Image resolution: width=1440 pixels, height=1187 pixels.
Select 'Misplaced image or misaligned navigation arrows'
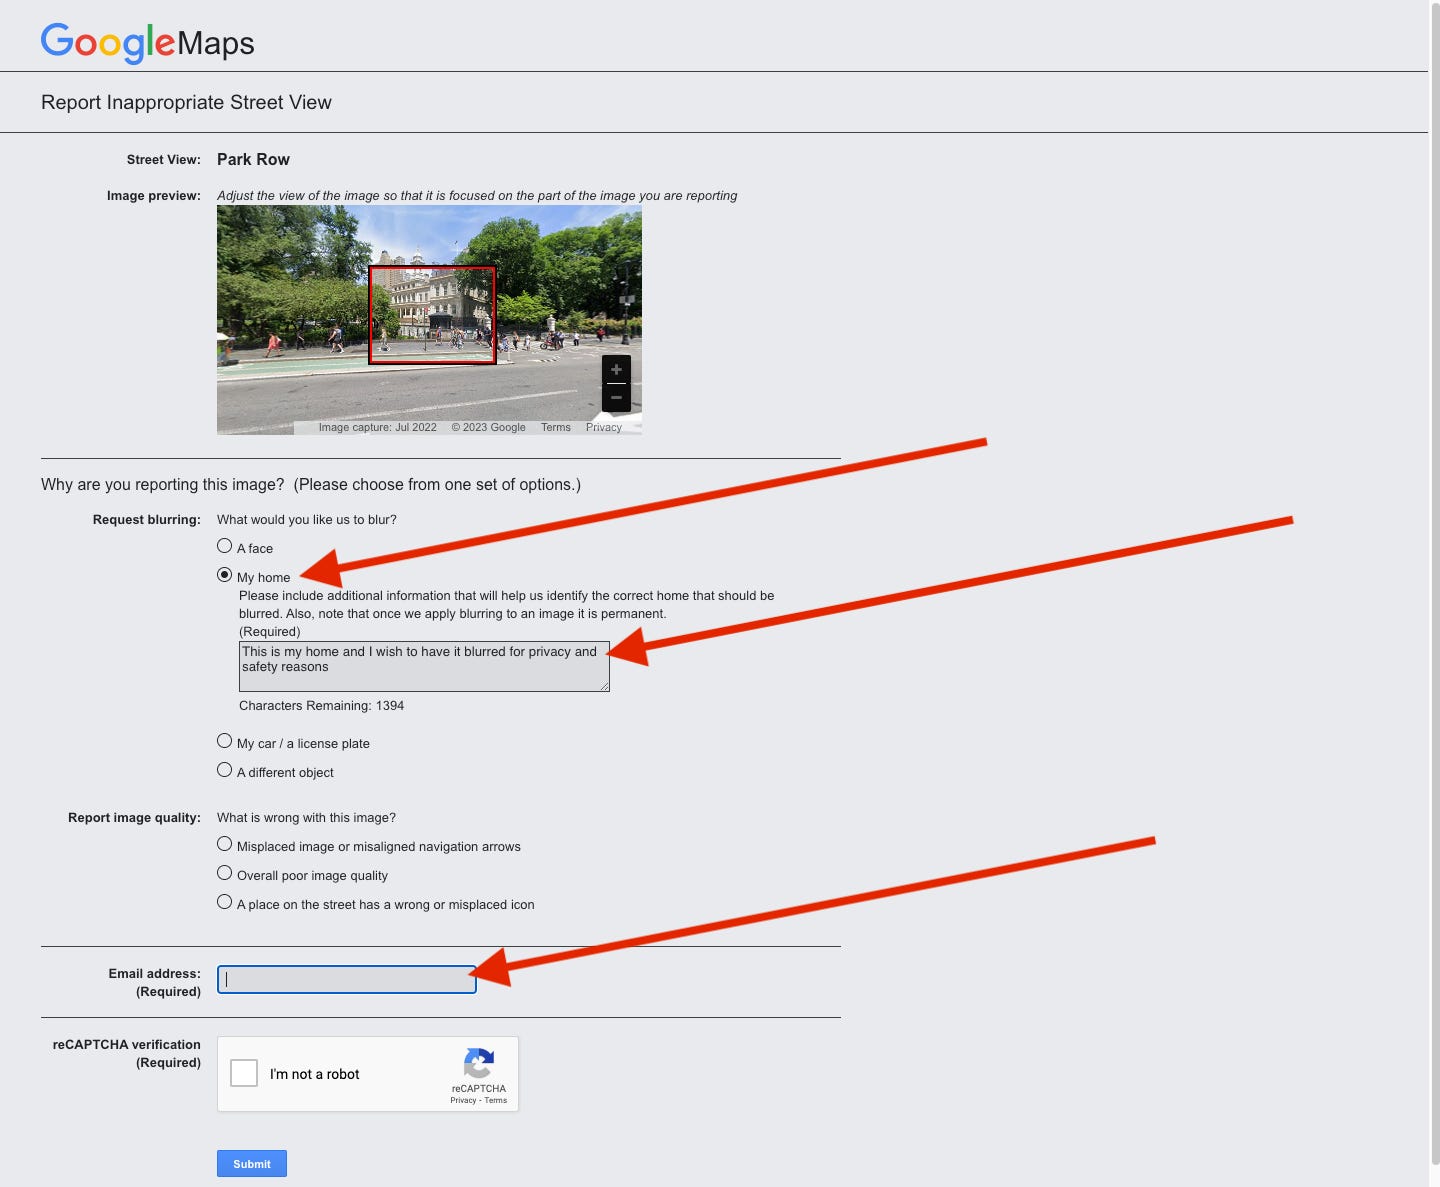(x=225, y=844)
